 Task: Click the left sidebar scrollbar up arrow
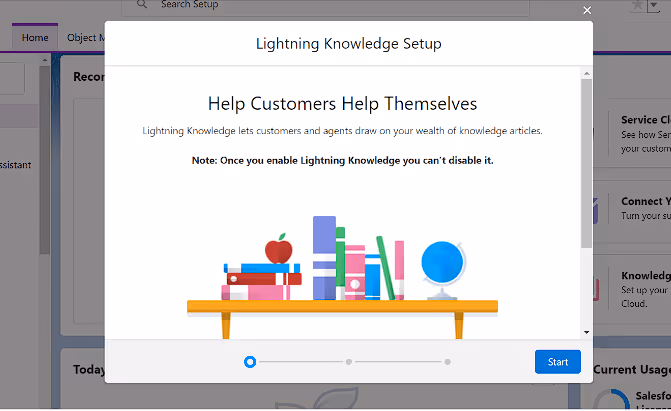coord(45,60)
